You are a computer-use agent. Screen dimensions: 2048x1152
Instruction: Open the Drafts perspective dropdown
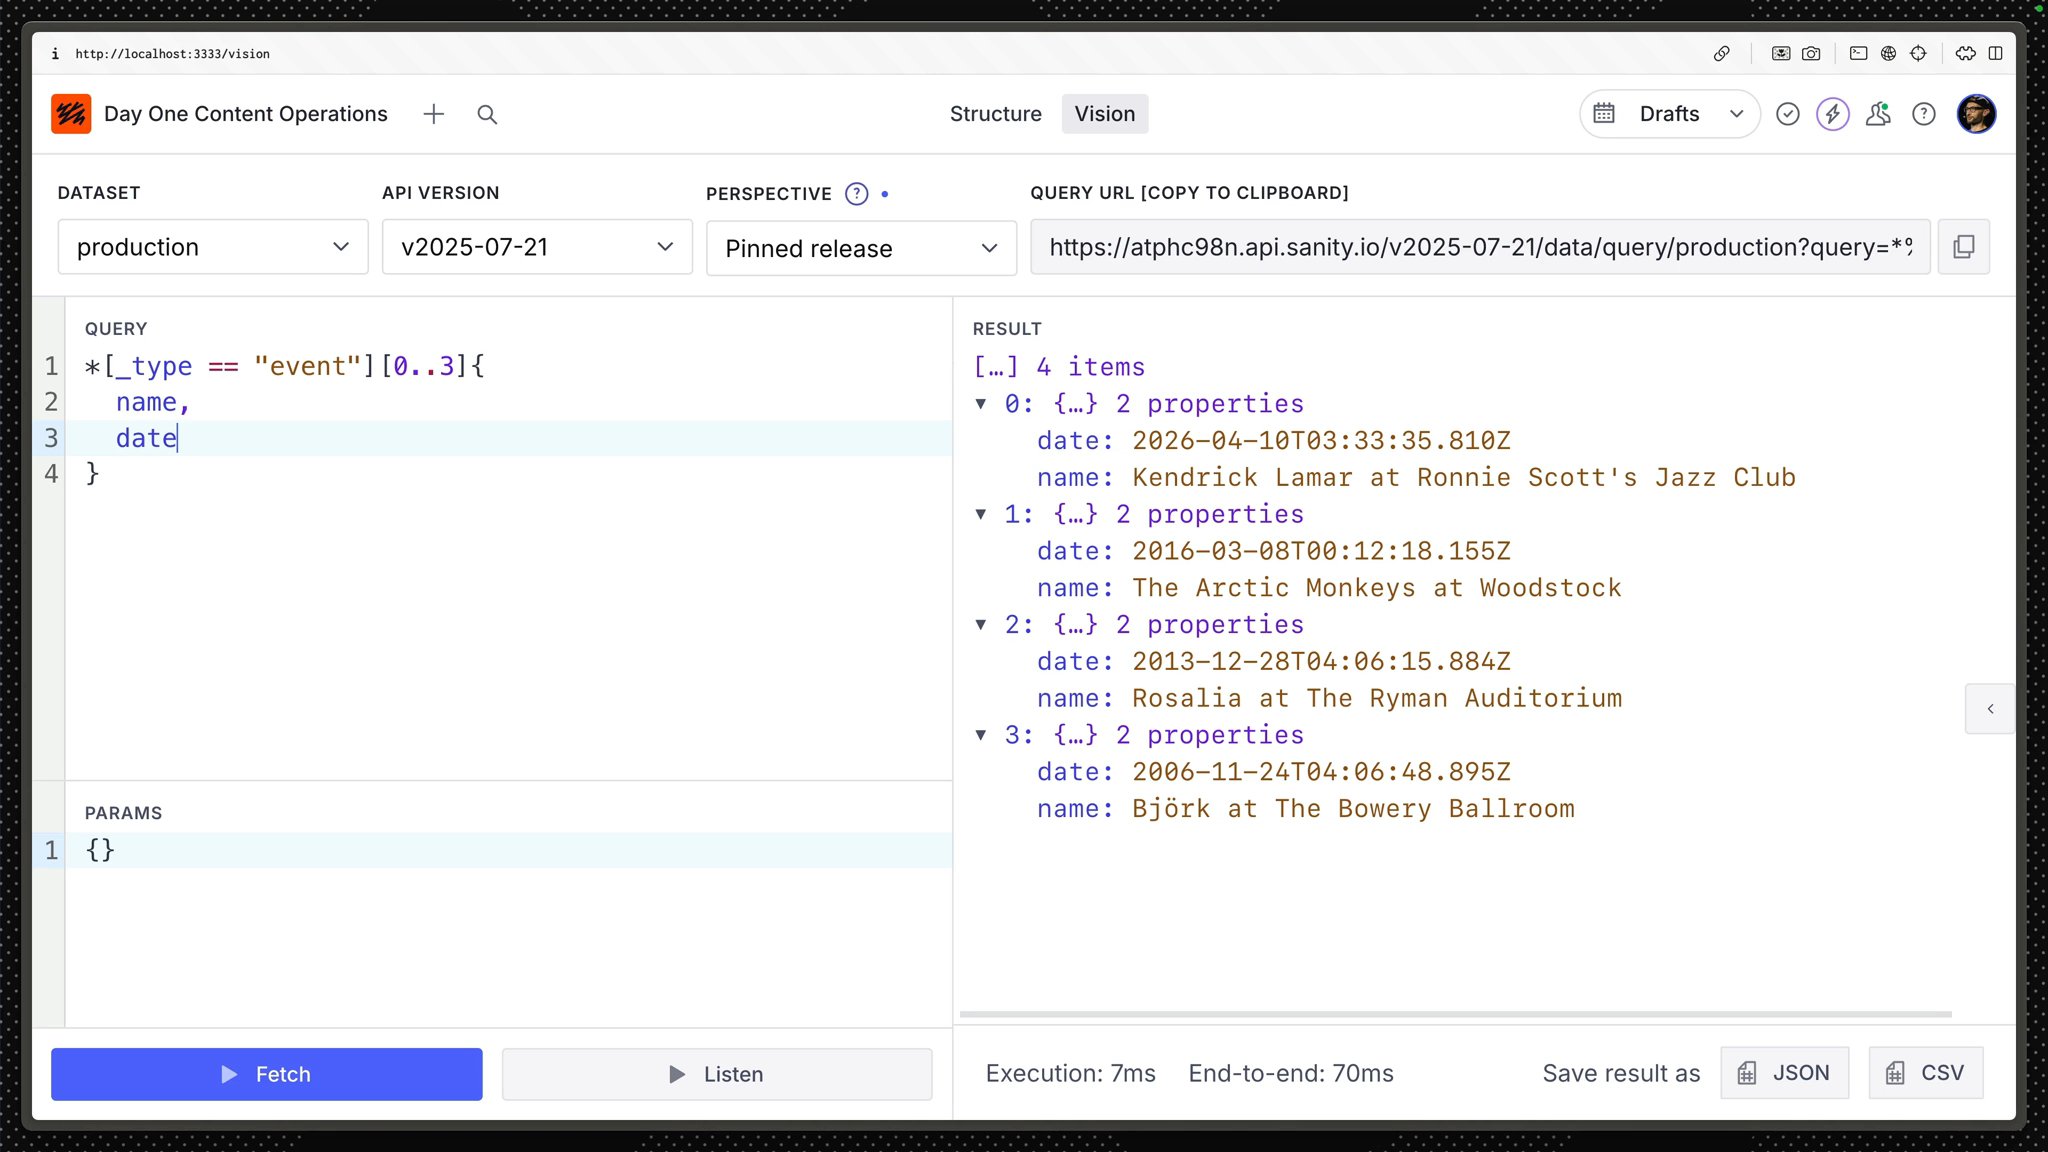pyautogui.click(x=1670, y=114)
